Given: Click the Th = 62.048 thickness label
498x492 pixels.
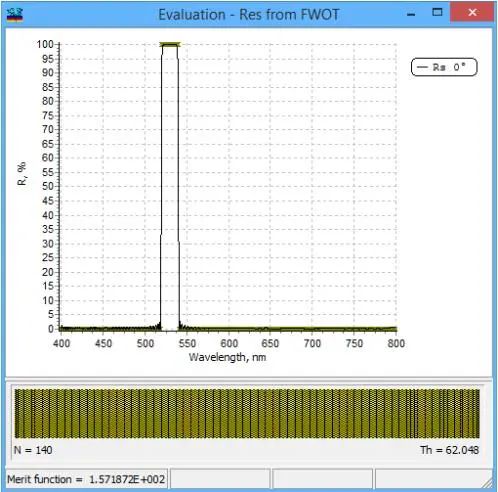Looking at the screenshot, I should (x=449, y=450).
